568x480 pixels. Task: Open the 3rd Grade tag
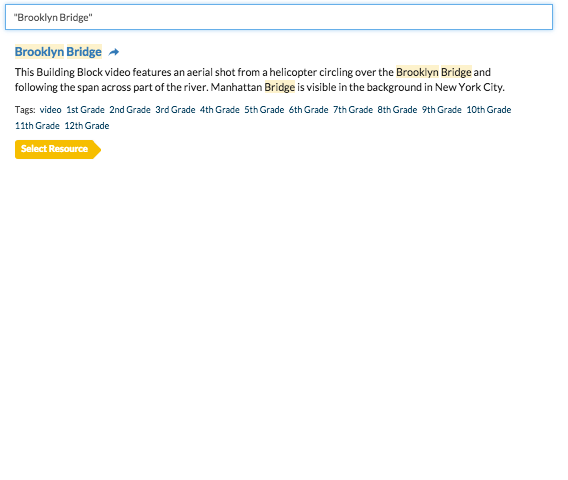[x=175, y=110]
